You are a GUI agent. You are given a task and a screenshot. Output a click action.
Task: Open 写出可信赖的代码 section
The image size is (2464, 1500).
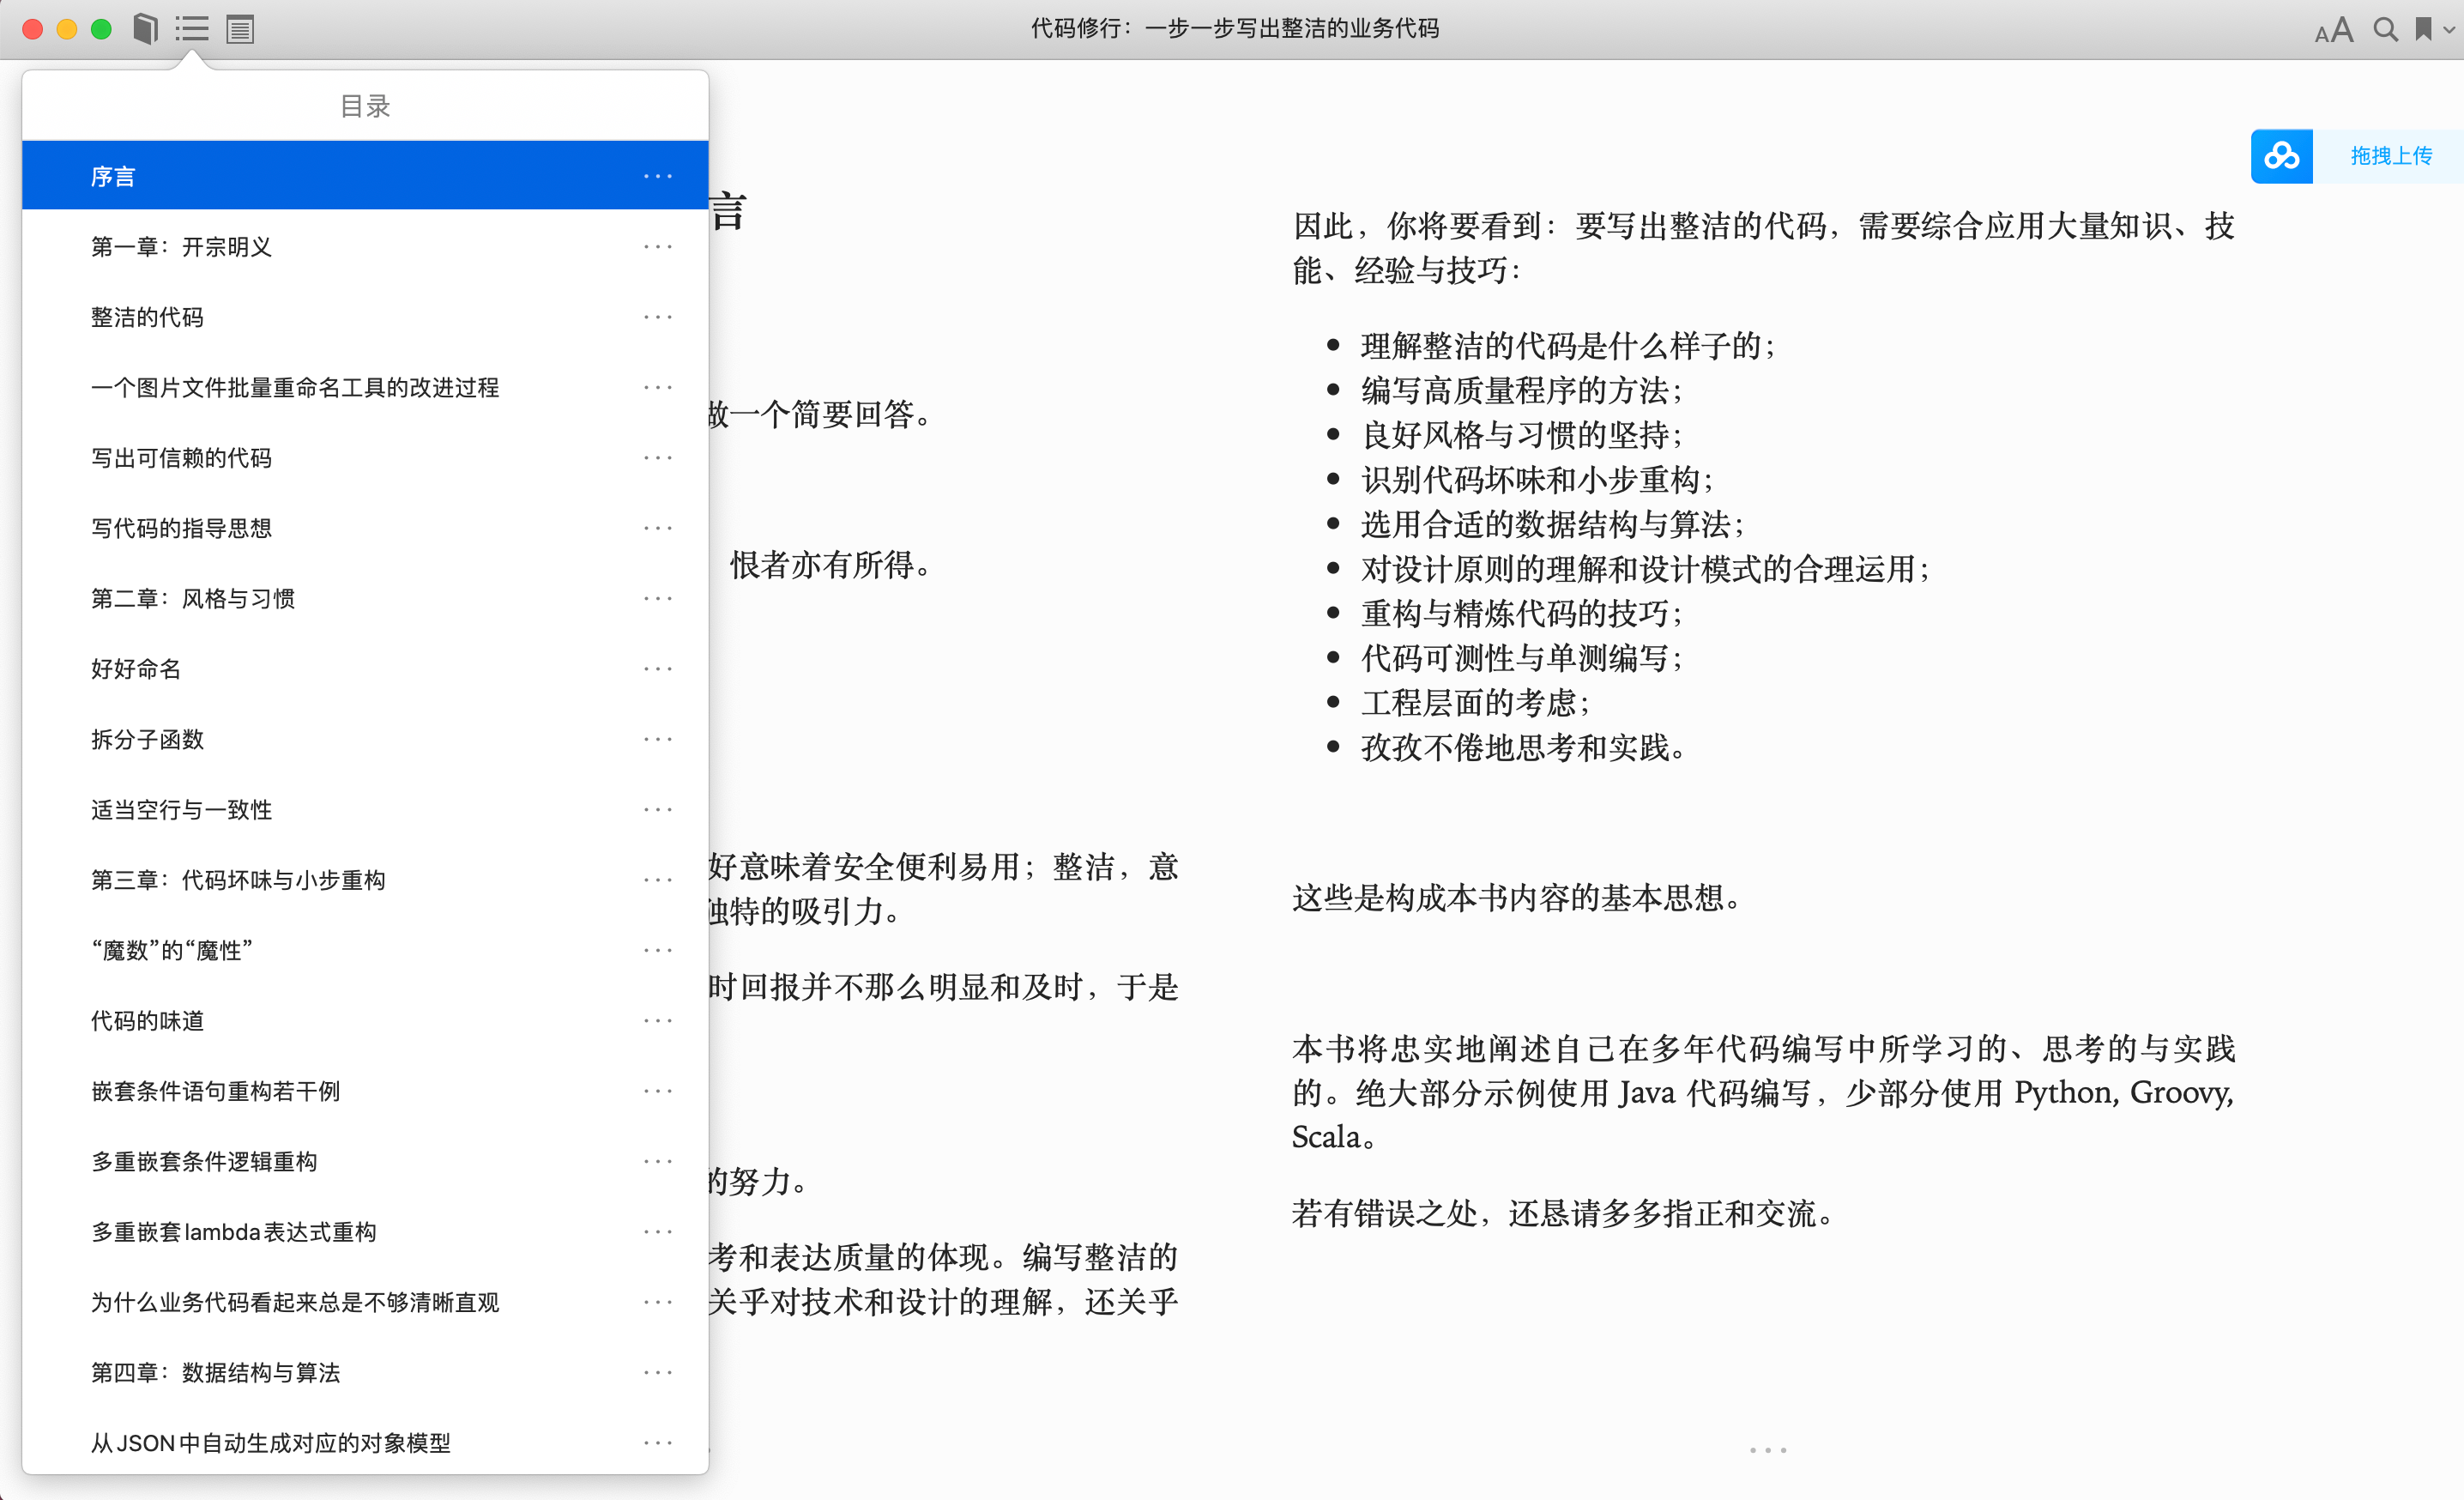365,457
